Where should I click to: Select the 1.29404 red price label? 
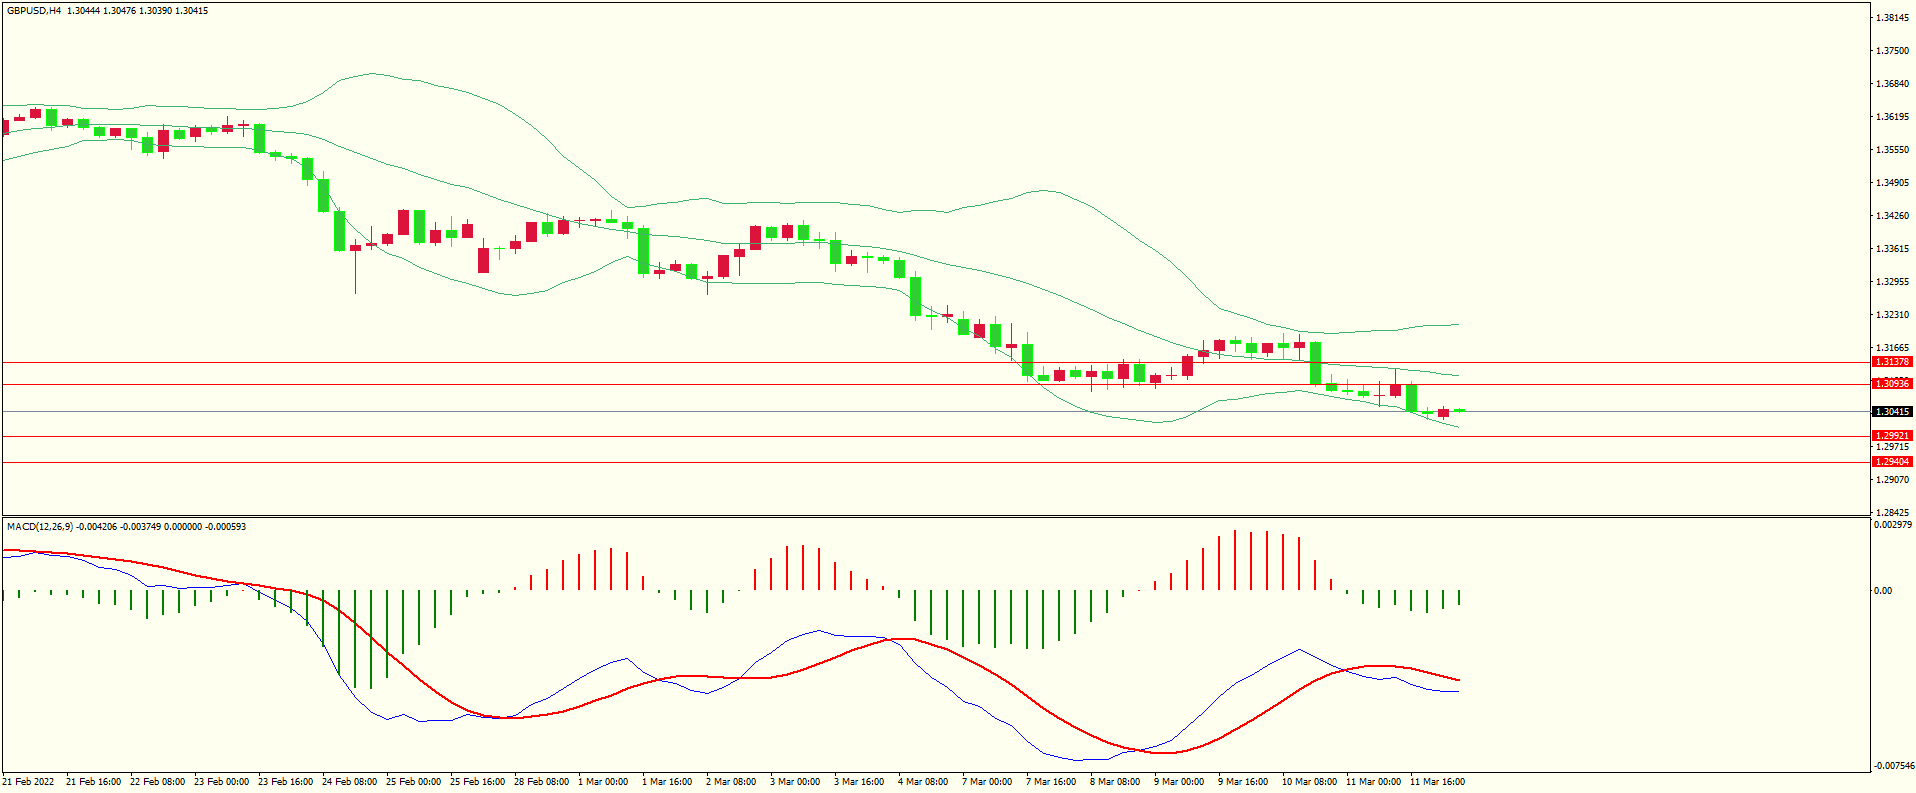click(x=1891, y=462)
